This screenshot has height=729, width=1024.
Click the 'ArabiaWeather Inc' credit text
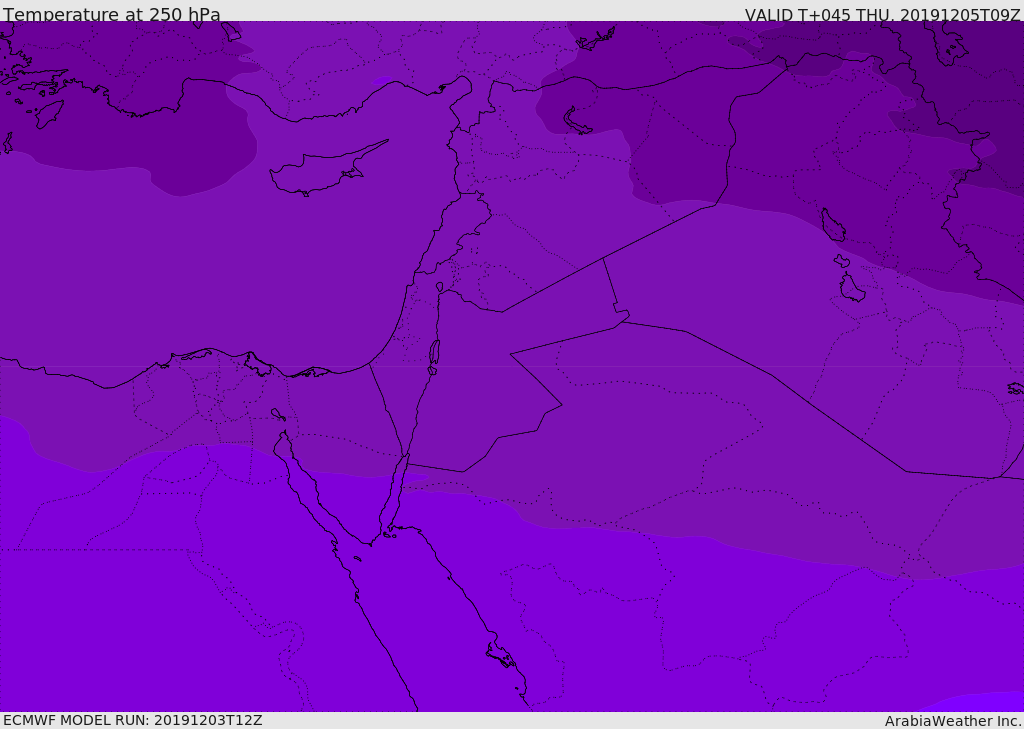(953, 721)
